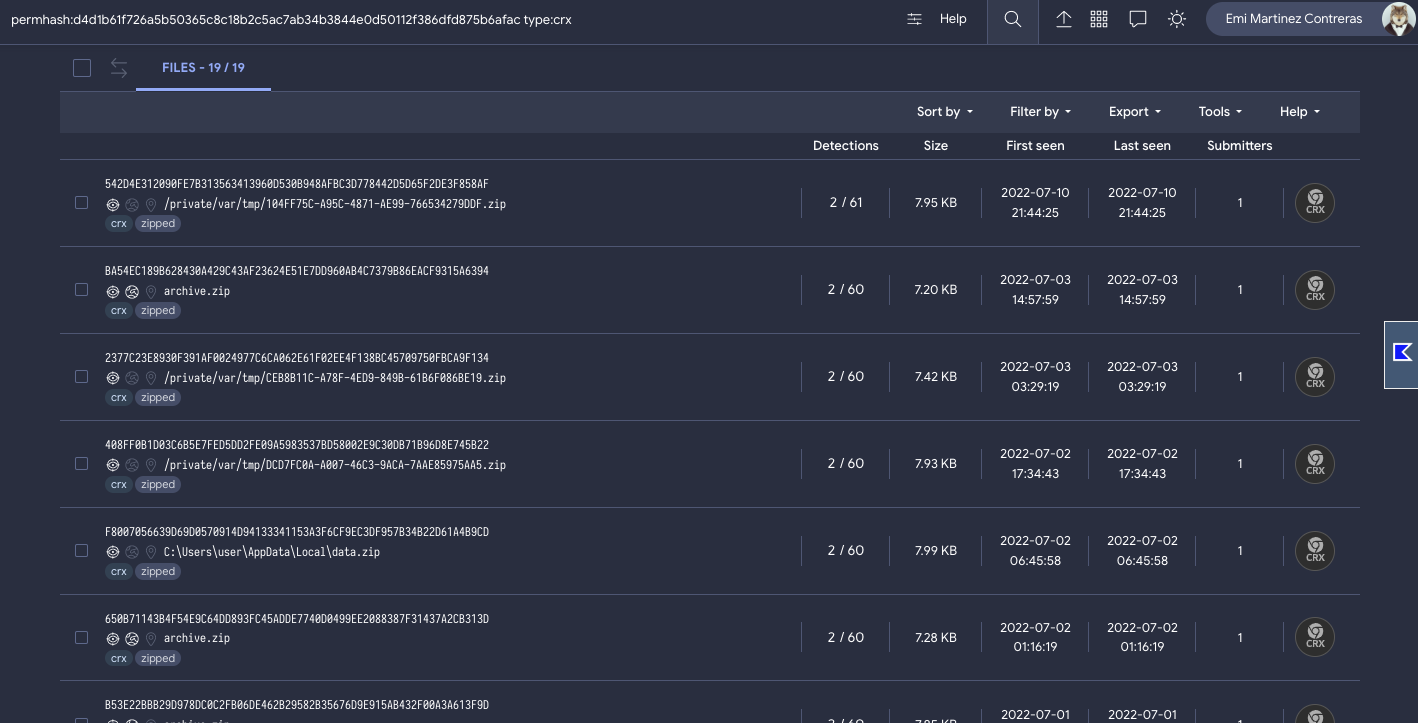Click Help link in the top bar
This screenshot has width=1418, height=723.
click(953, 19)
